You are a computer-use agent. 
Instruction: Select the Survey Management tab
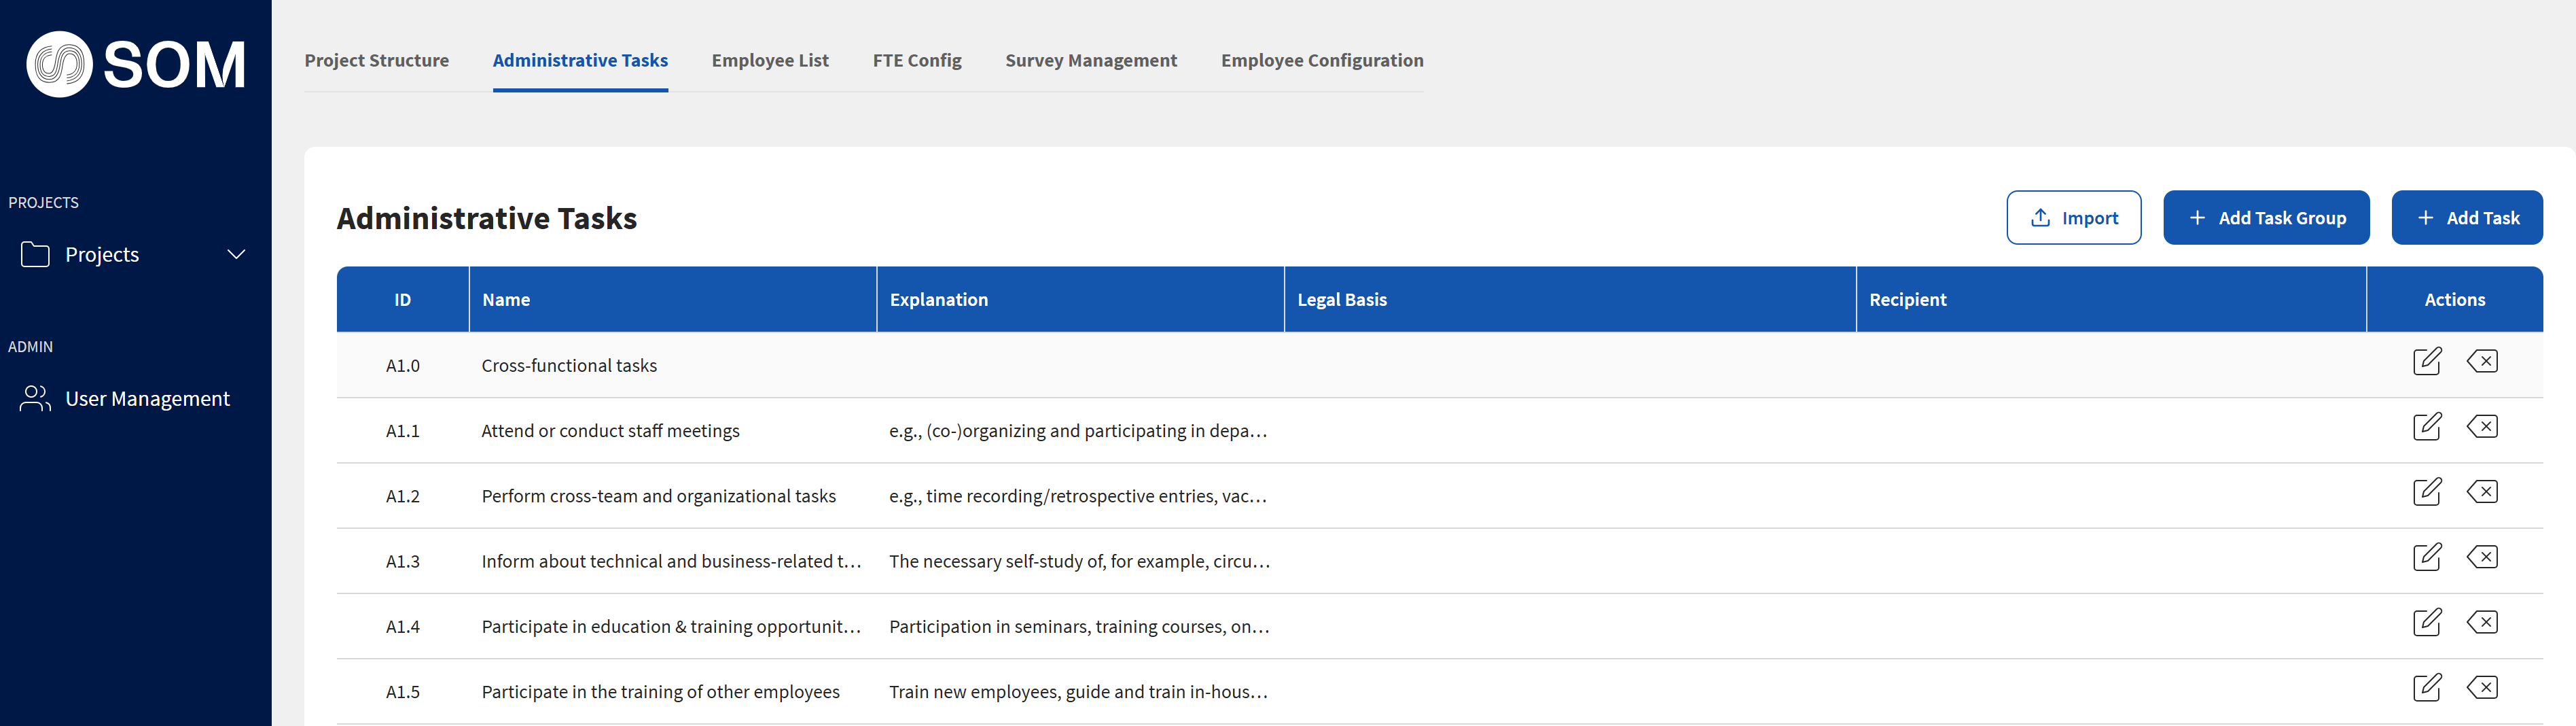[x=1090, y=60]
